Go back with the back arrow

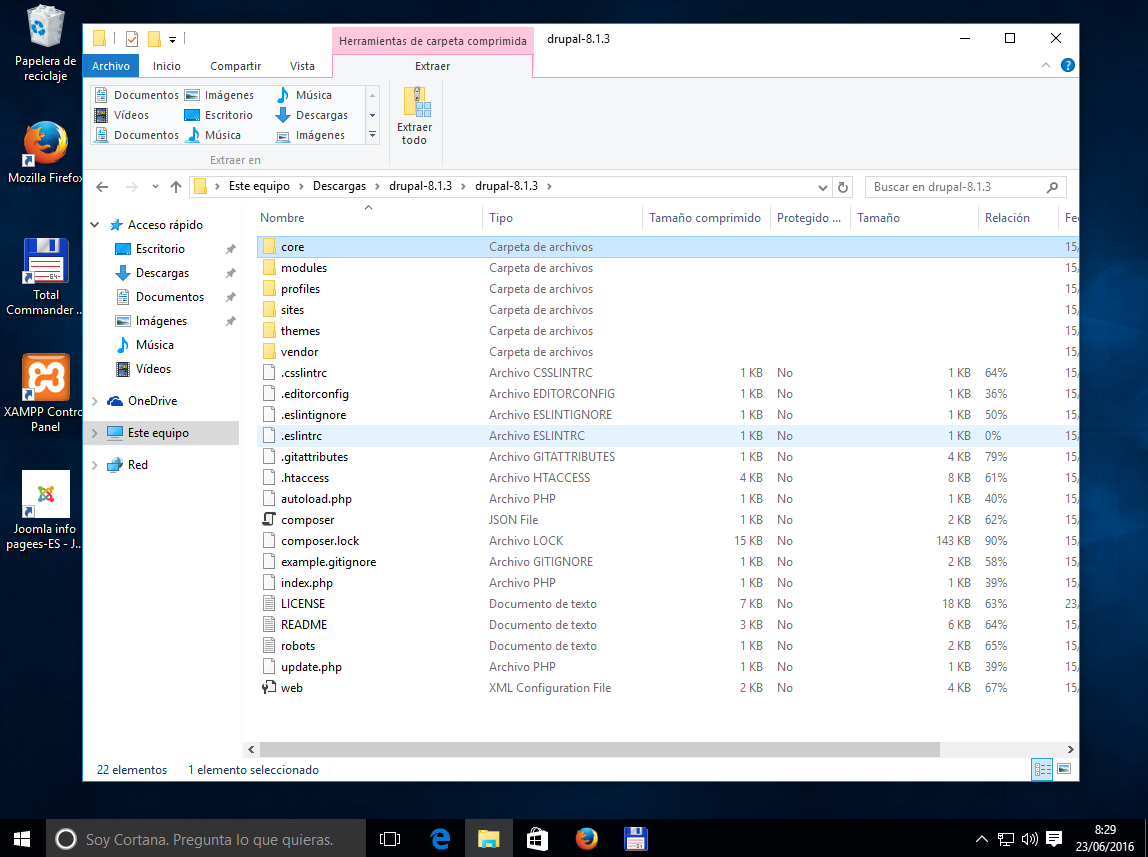102,187
